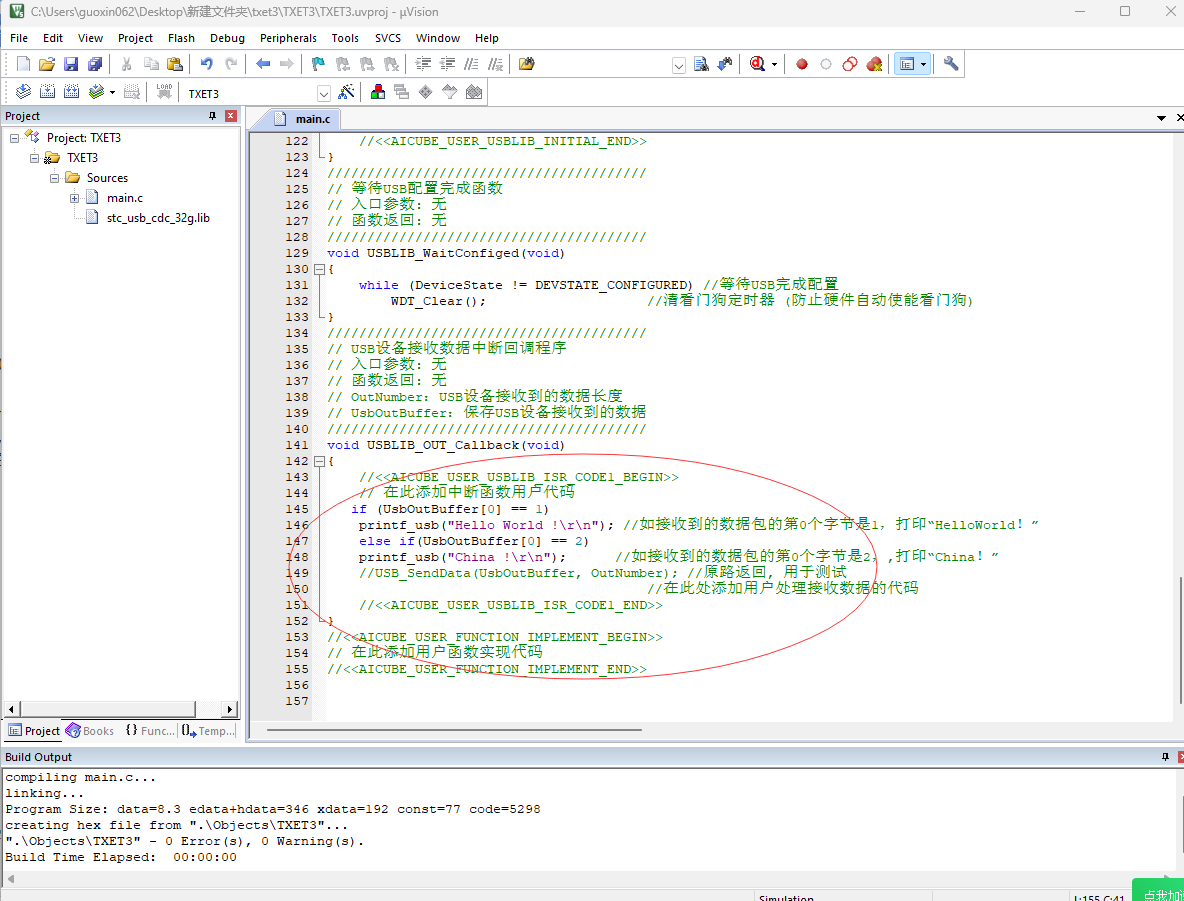Collapse the Sources group node
Viewport: 1184px width, 901px height.
(x=54, y=178)
